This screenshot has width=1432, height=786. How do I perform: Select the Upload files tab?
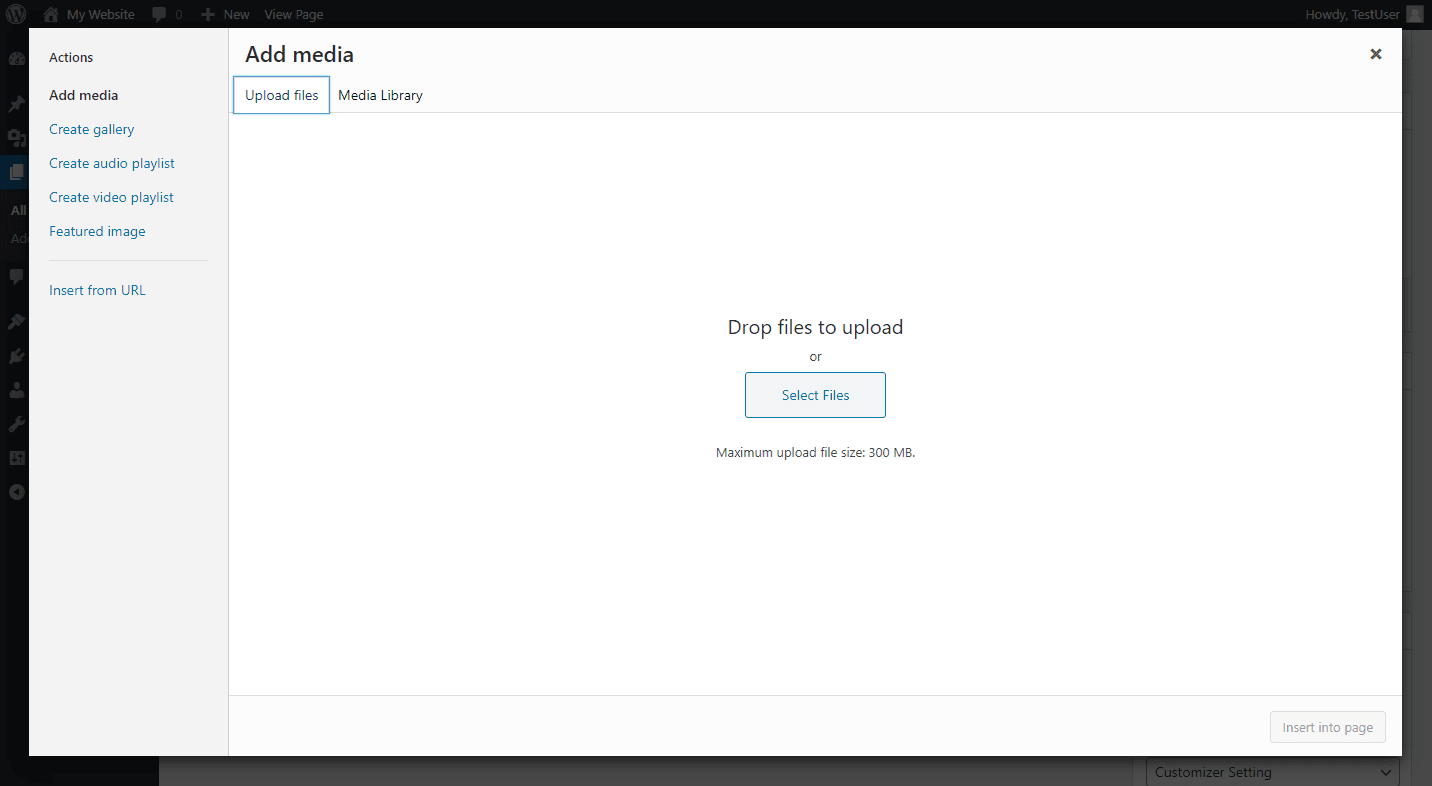(x=281, y=95)
